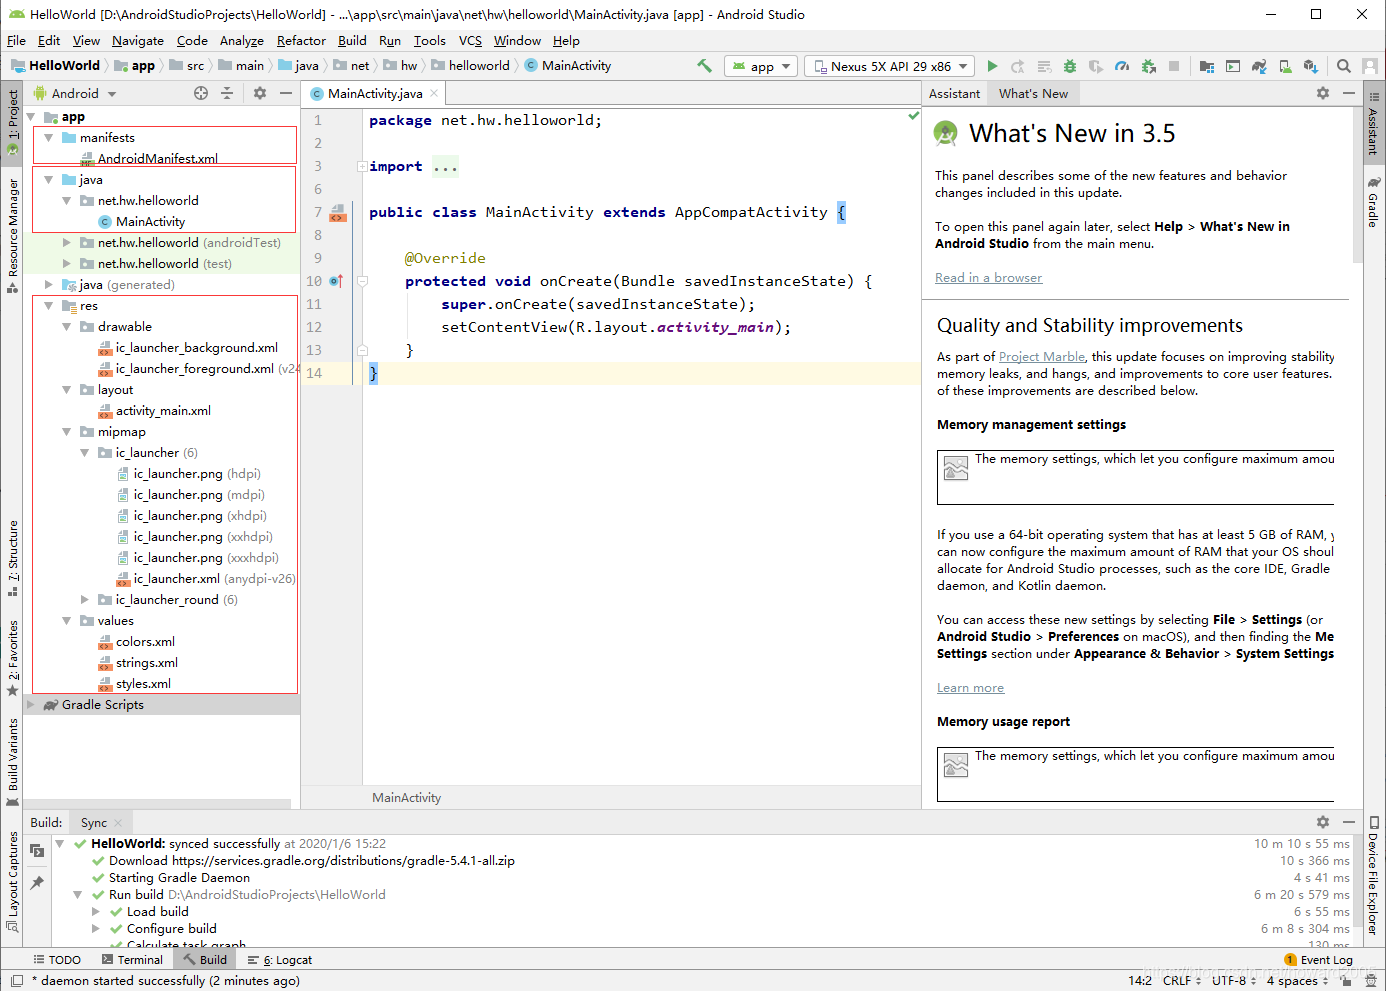Open Assistant panel gear settings

click(x=1323, y=93)
